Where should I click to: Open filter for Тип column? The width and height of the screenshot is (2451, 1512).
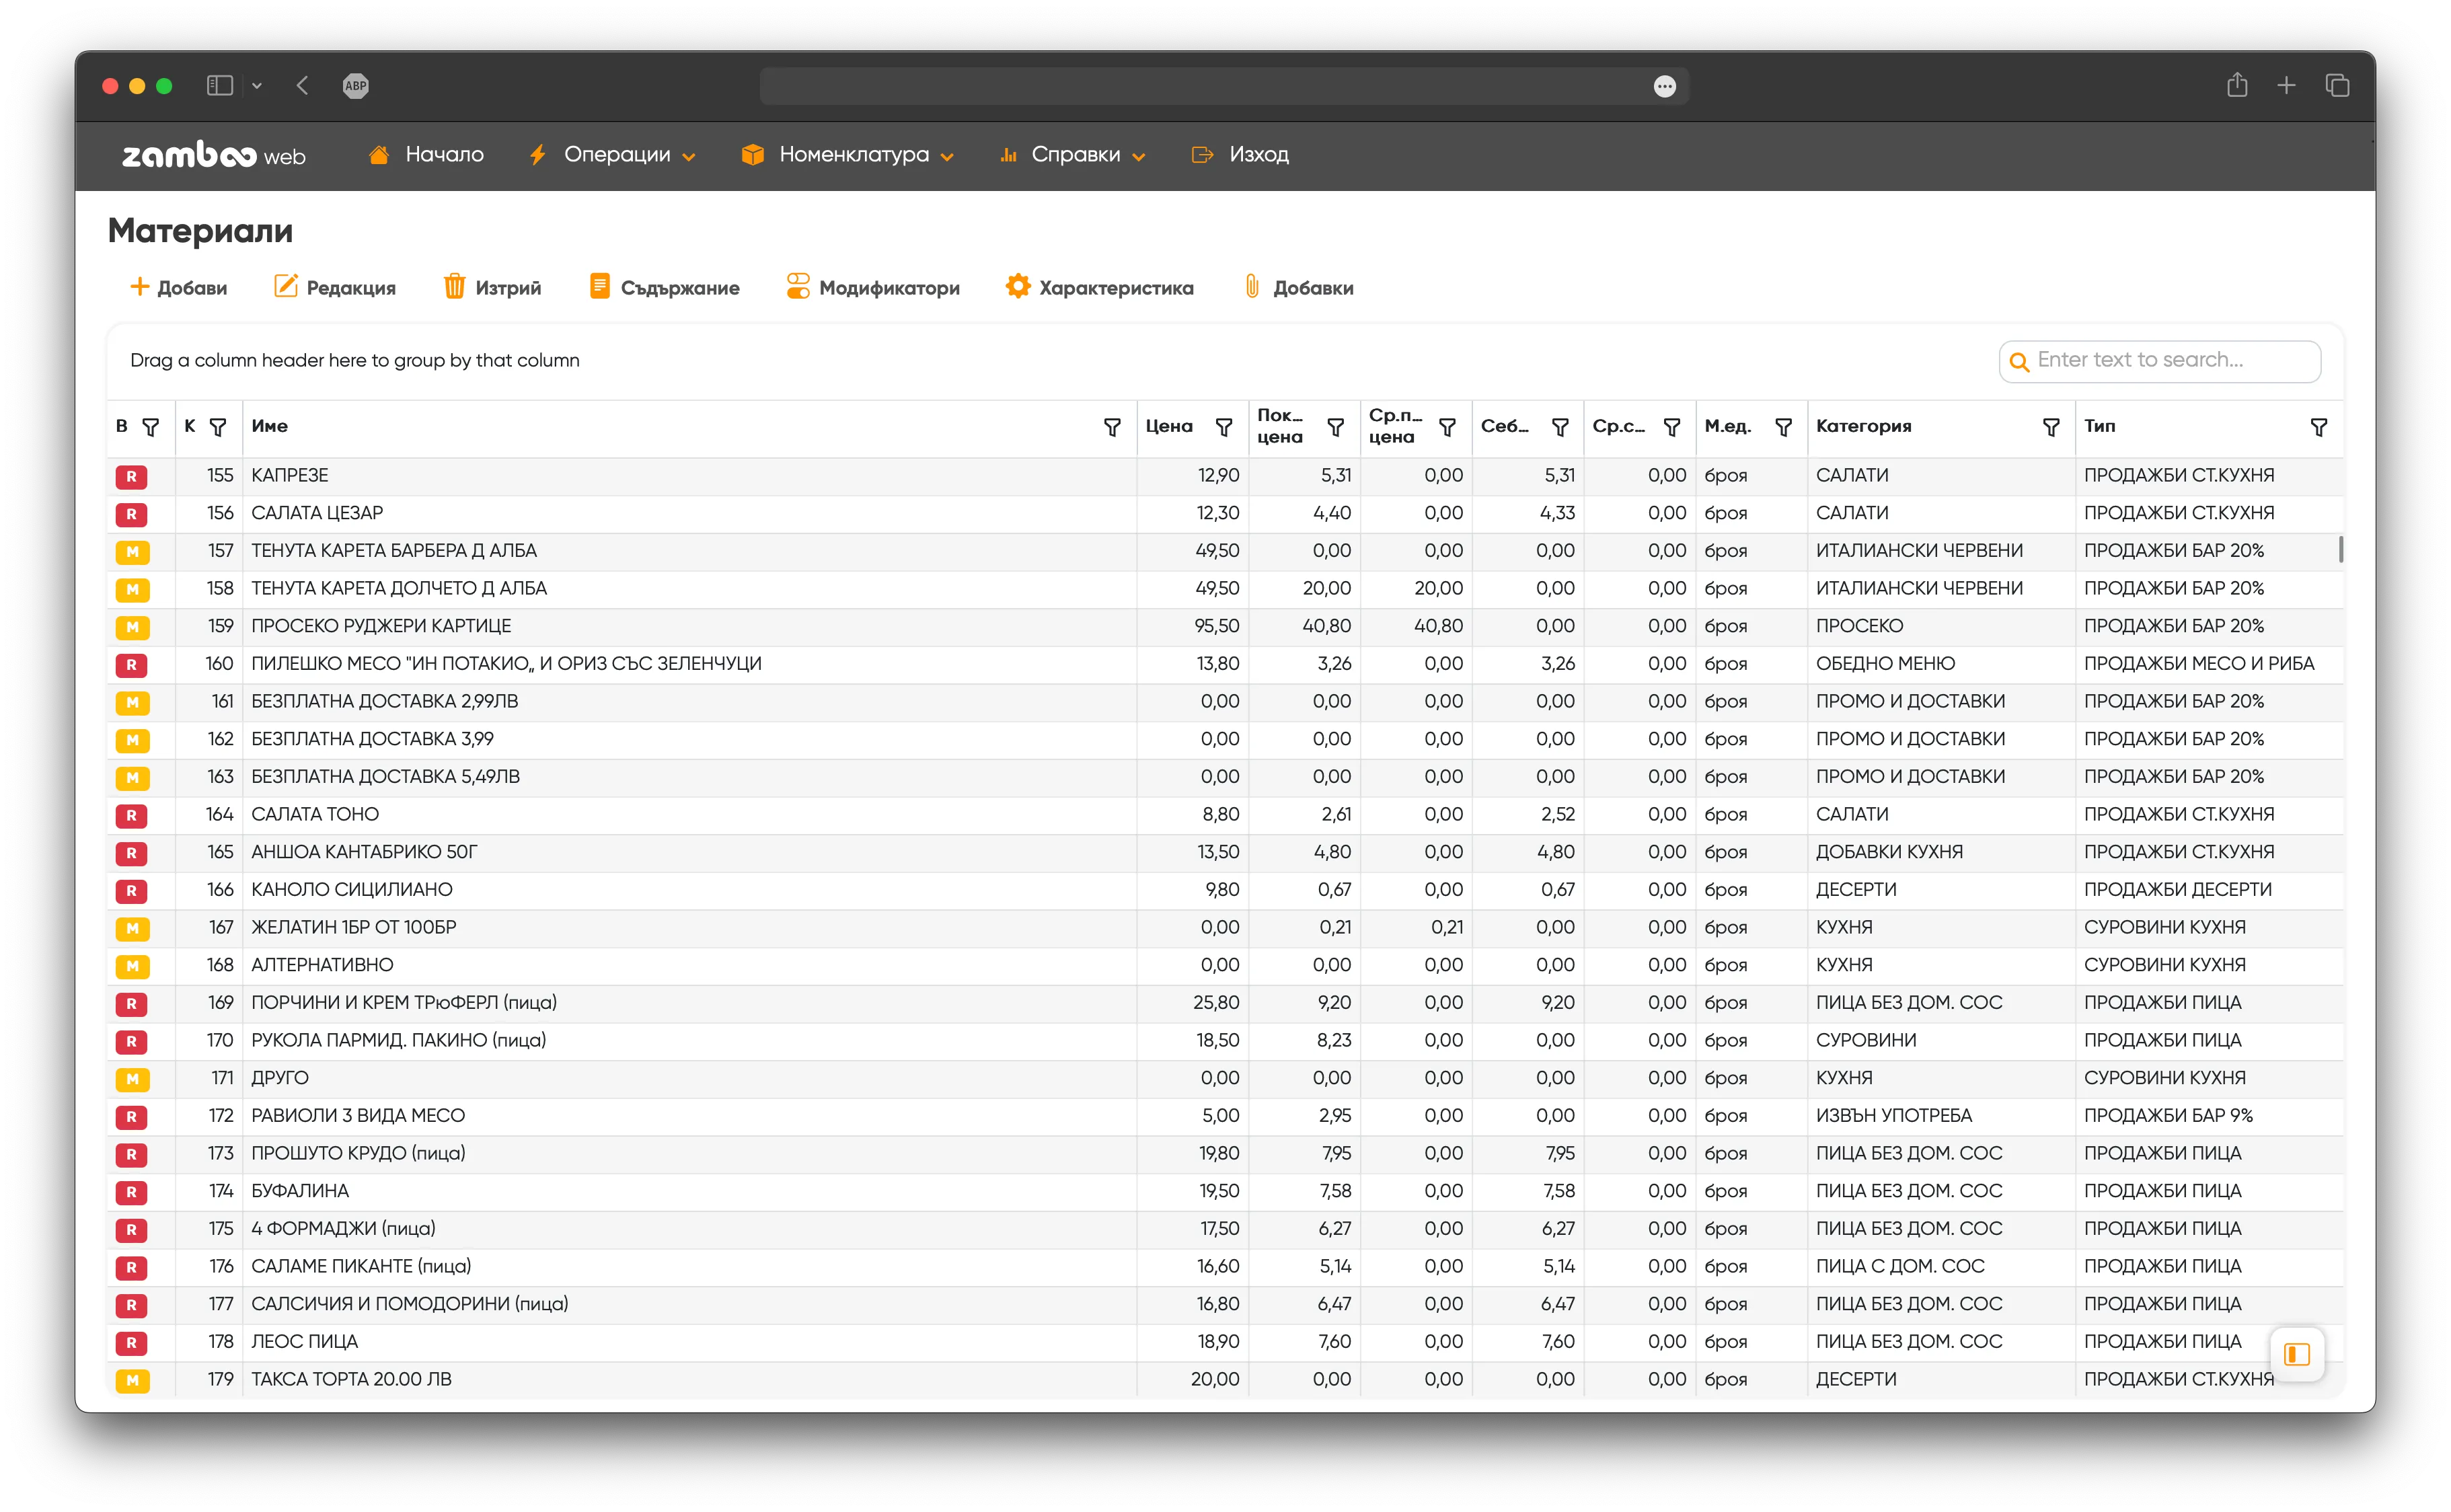click(x=2318, y=427)
